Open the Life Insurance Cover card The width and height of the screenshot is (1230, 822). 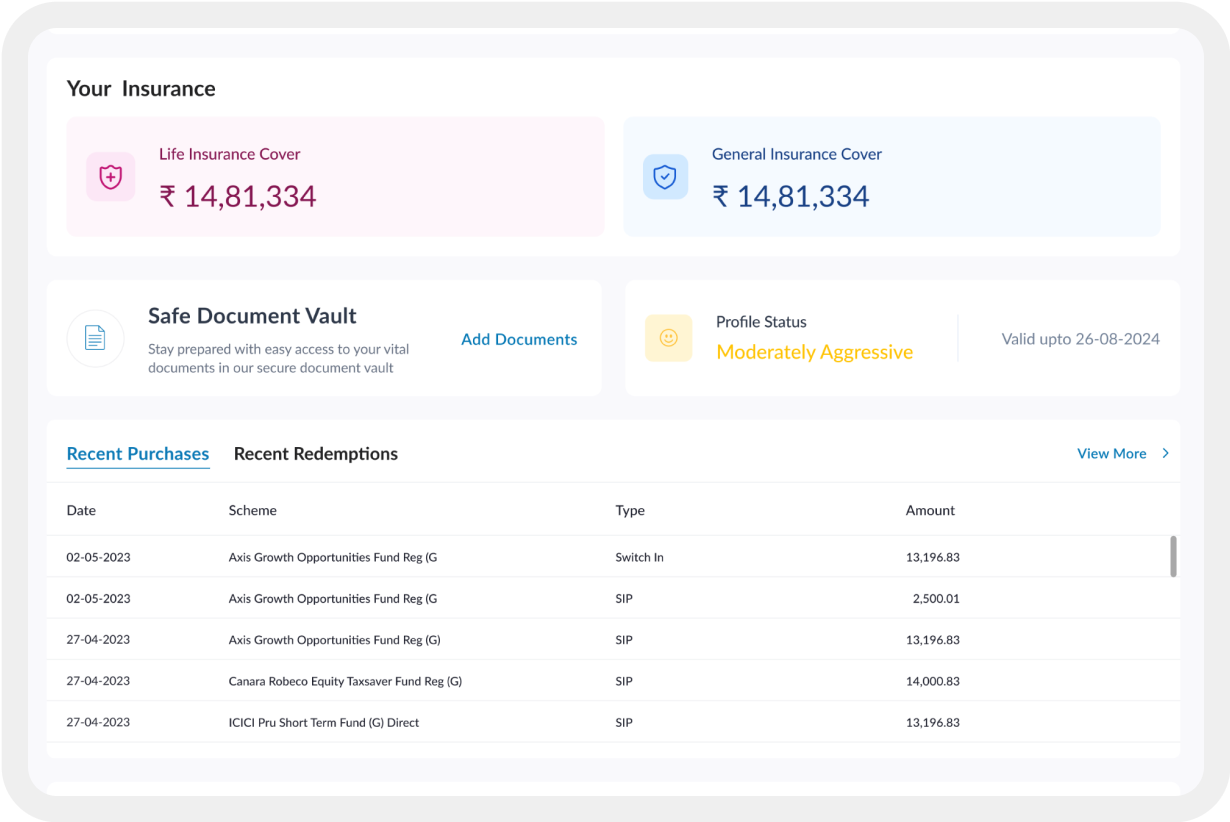335,177
